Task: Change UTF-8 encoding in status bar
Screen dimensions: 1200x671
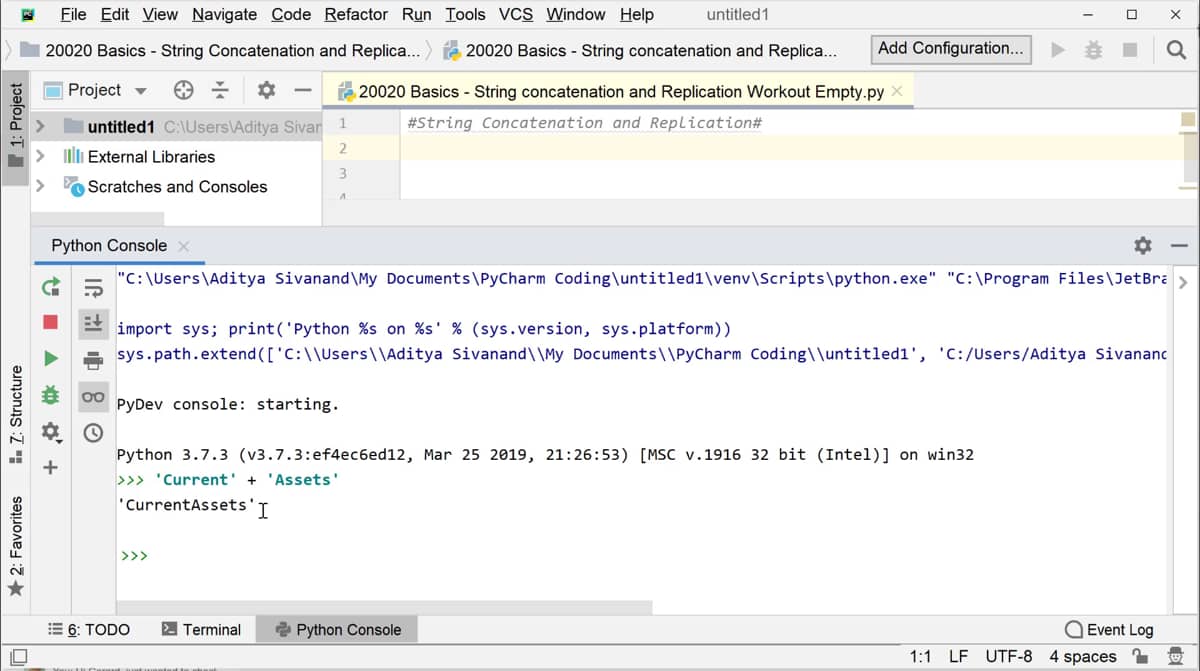Action: (x=1008, y=657)
